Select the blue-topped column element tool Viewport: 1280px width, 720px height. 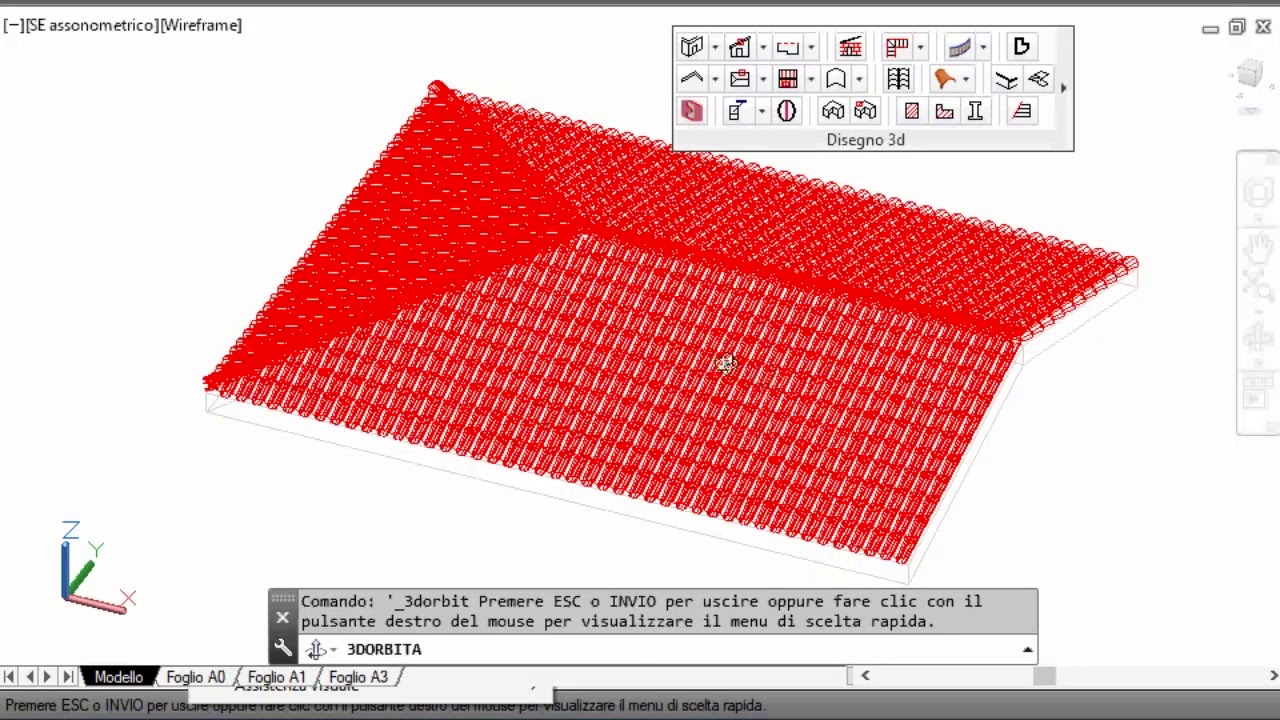738,111
